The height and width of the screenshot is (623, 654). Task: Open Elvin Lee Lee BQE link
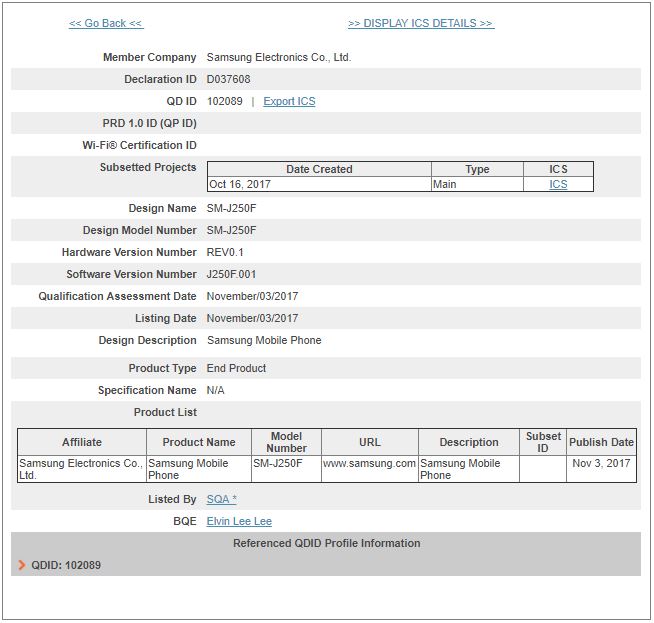tap(239, 521)
